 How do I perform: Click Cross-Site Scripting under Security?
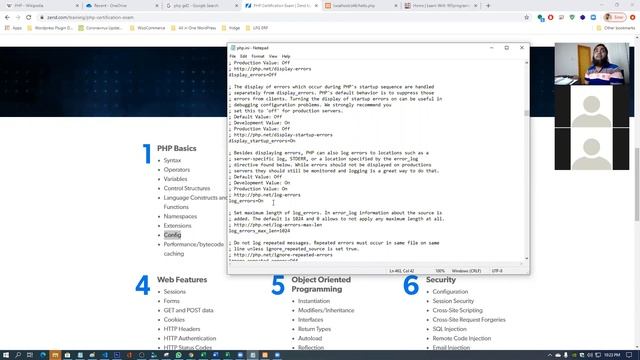click(x=457, y=311)
